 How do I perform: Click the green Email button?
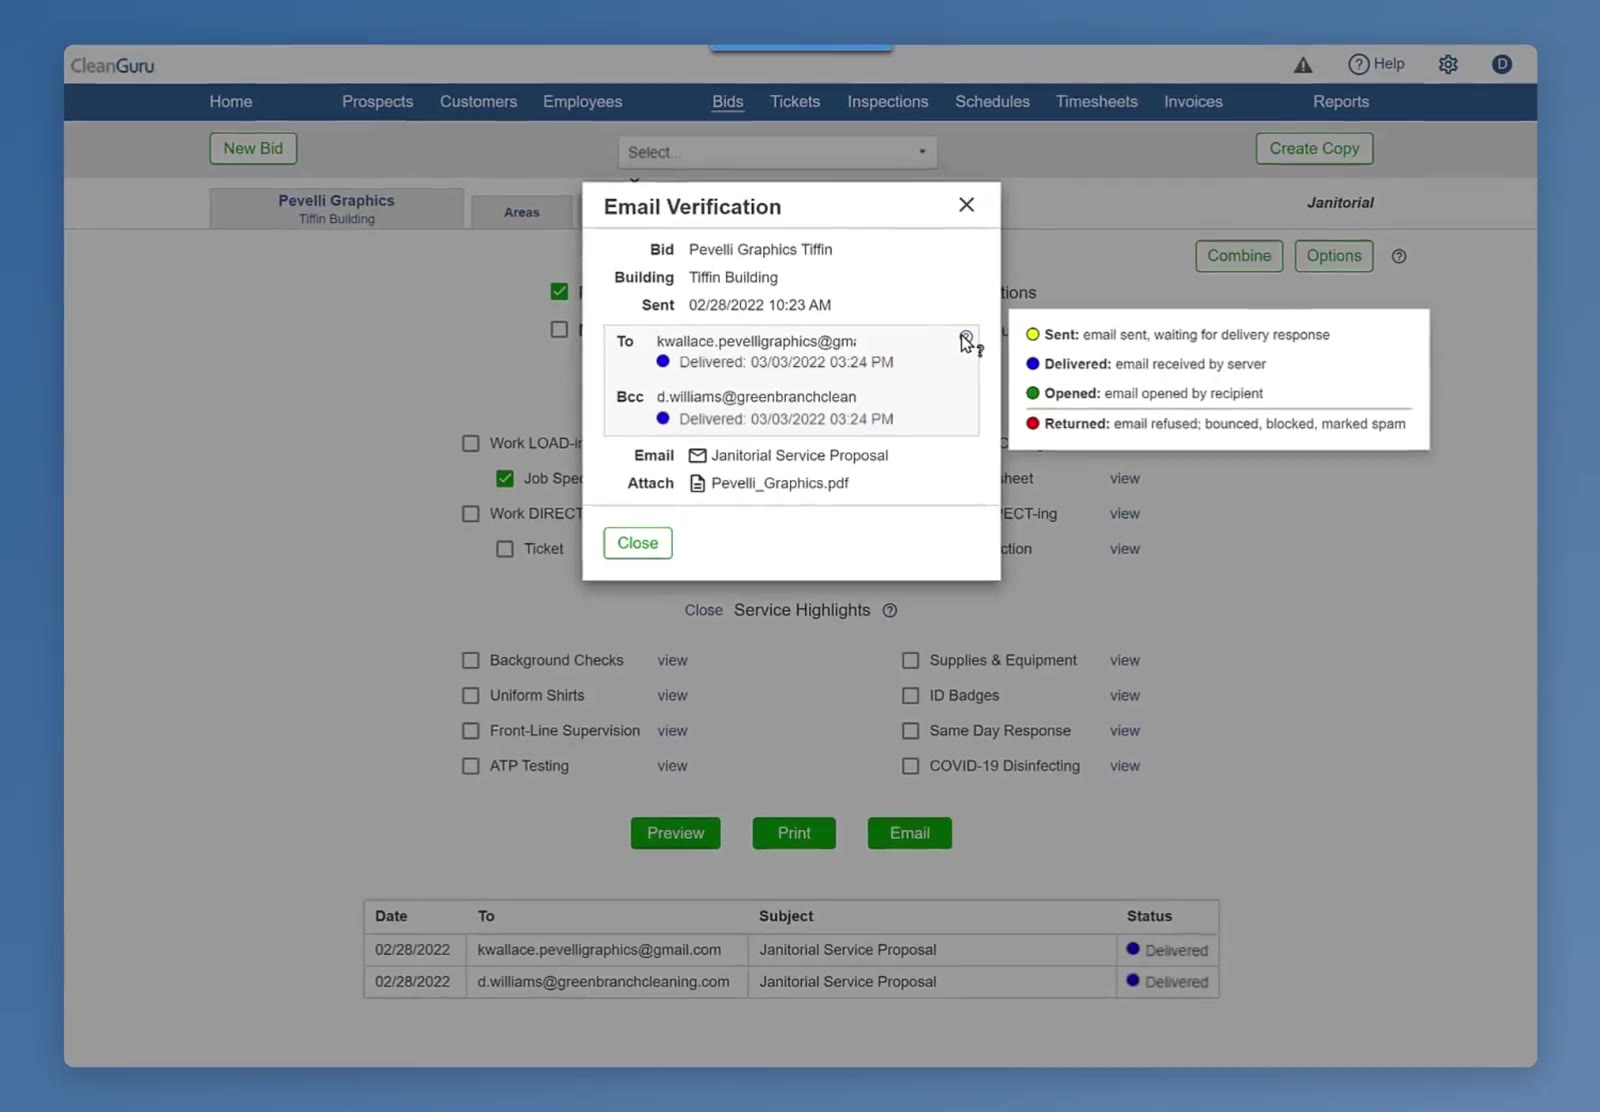pos(910,833)
